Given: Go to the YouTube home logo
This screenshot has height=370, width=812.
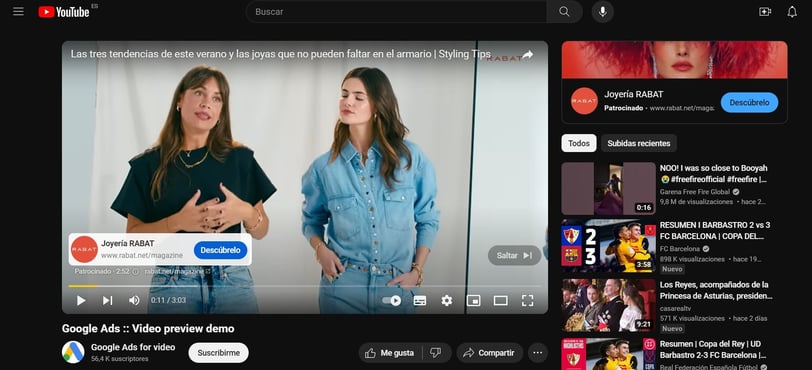Looking at the screenshot, I should tap(64, 11).
